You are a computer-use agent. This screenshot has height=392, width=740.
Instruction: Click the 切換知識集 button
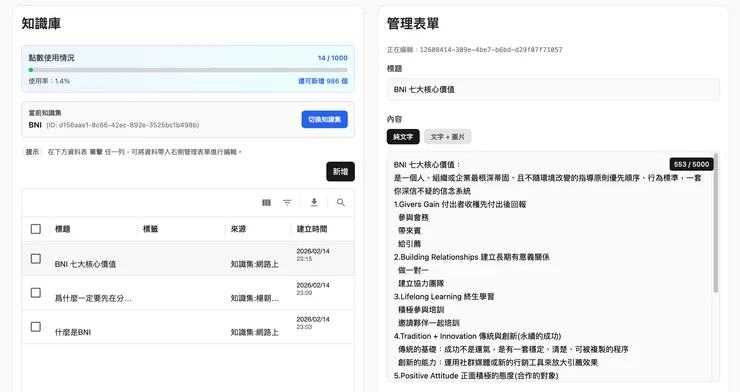pos(325,119)
